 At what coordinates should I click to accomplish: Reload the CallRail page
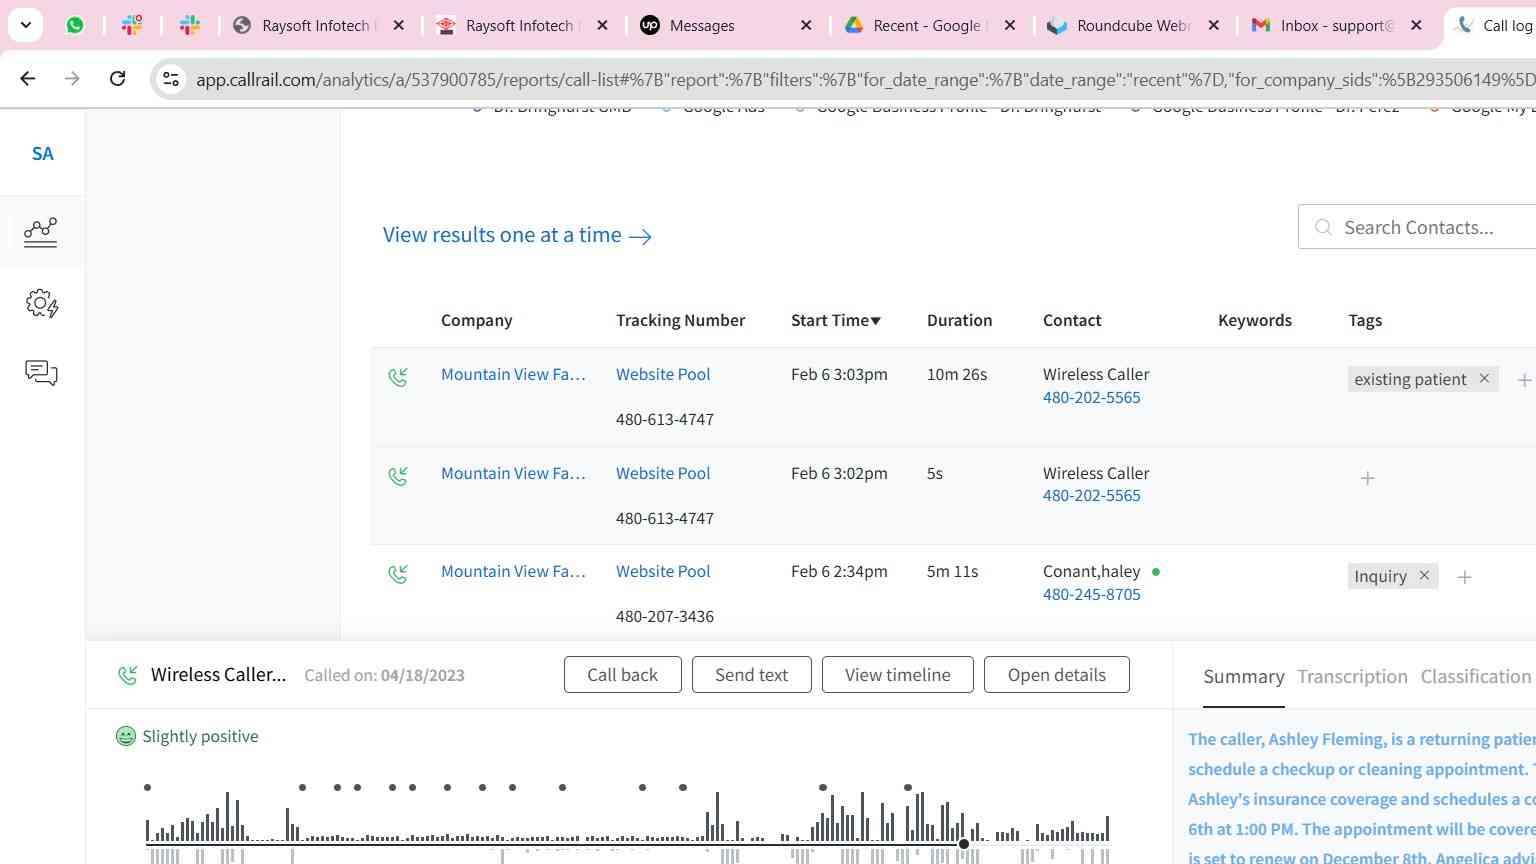coord(117,78)
